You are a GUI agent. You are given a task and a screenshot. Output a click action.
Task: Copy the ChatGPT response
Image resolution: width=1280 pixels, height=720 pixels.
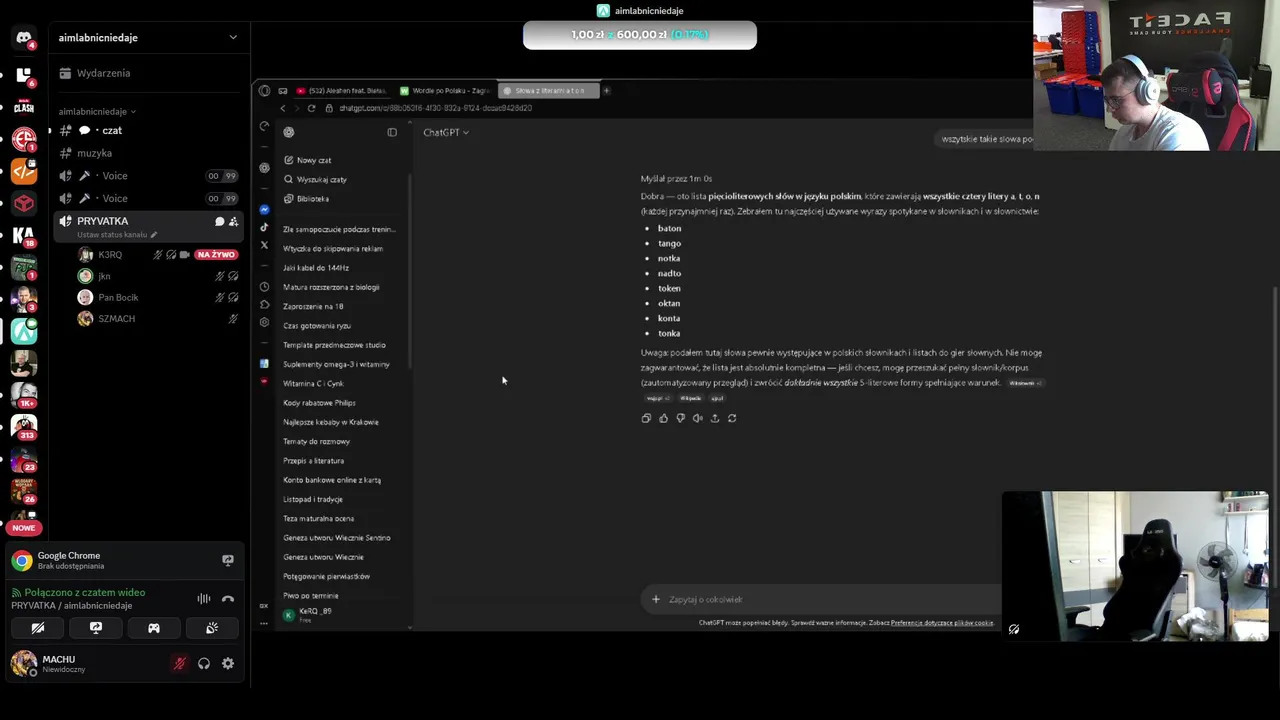coord(646,418)
